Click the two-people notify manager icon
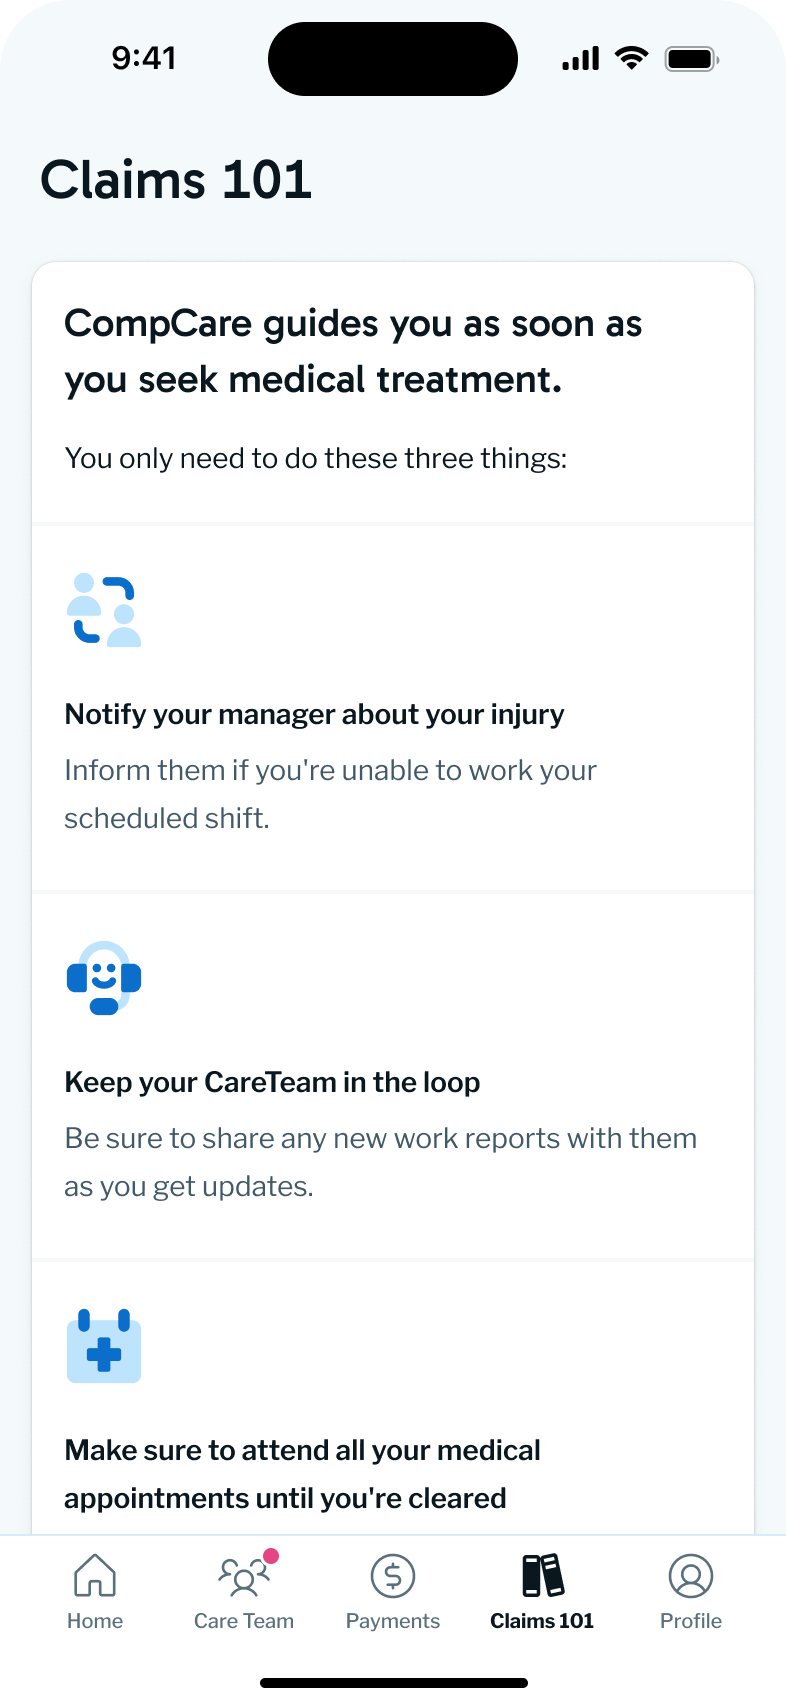Viewport: 786px width, 1704px height. tap(104, 610)
